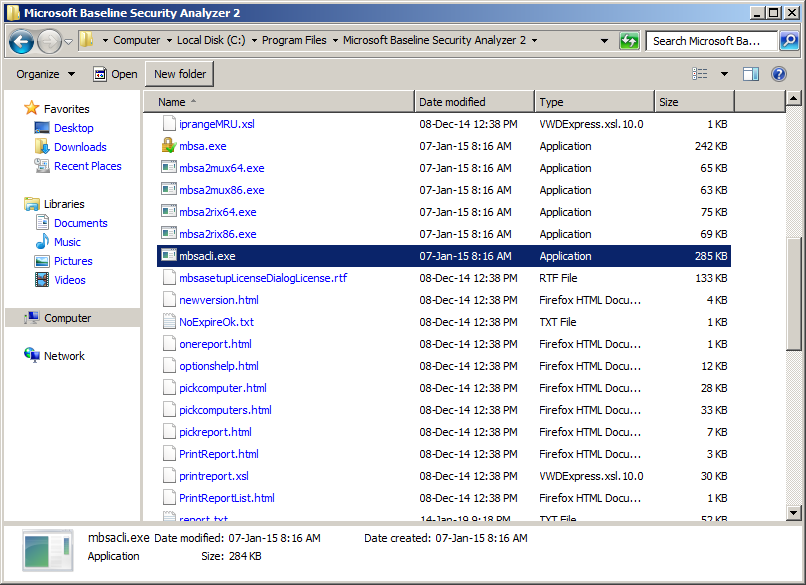
Task: Click the mbsacli.exe preview thumbnail in details pane
Action: (x=47, y=551)
